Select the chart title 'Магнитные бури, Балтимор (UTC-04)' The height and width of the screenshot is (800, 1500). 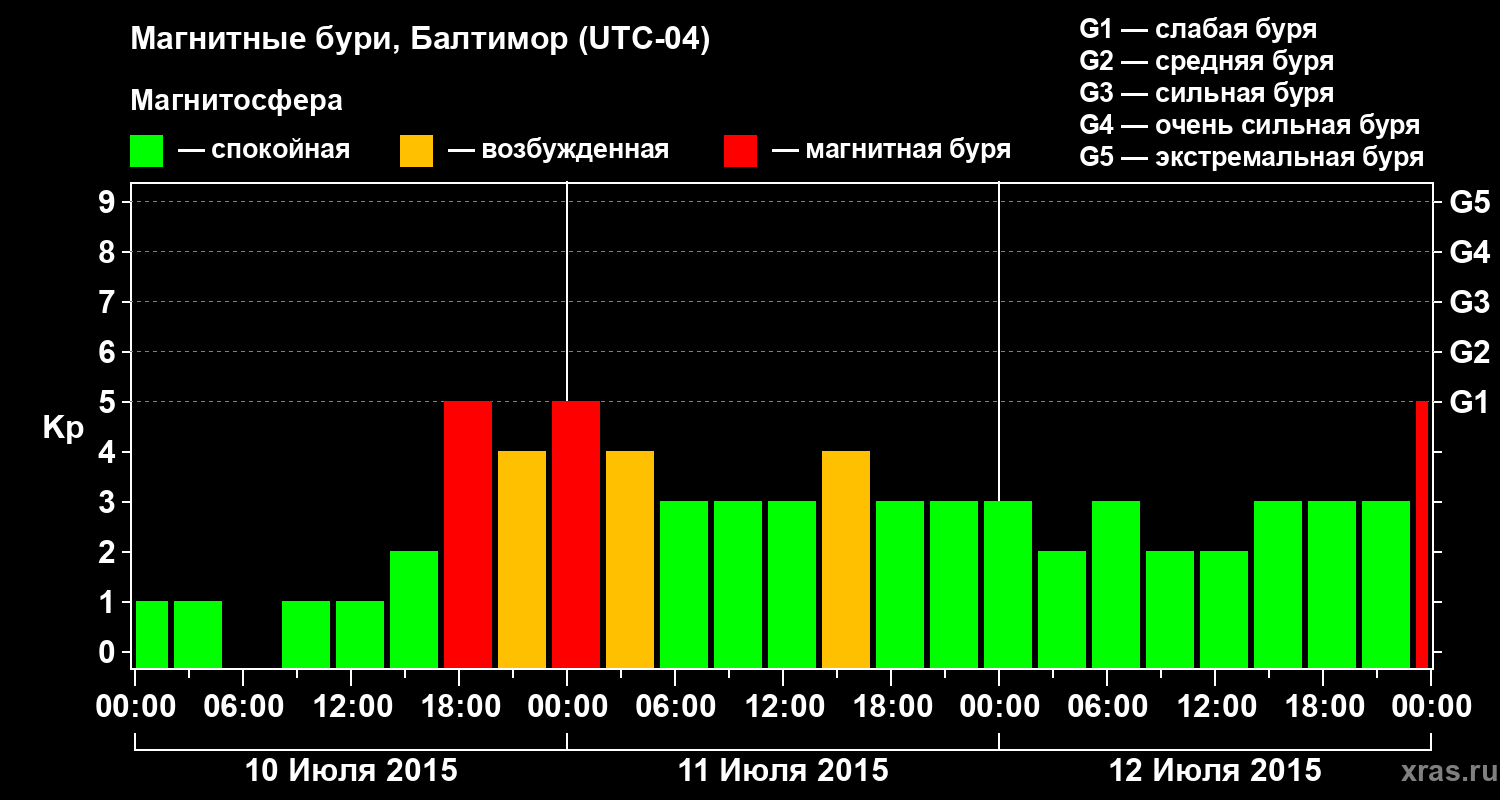[x=420, y=41]
